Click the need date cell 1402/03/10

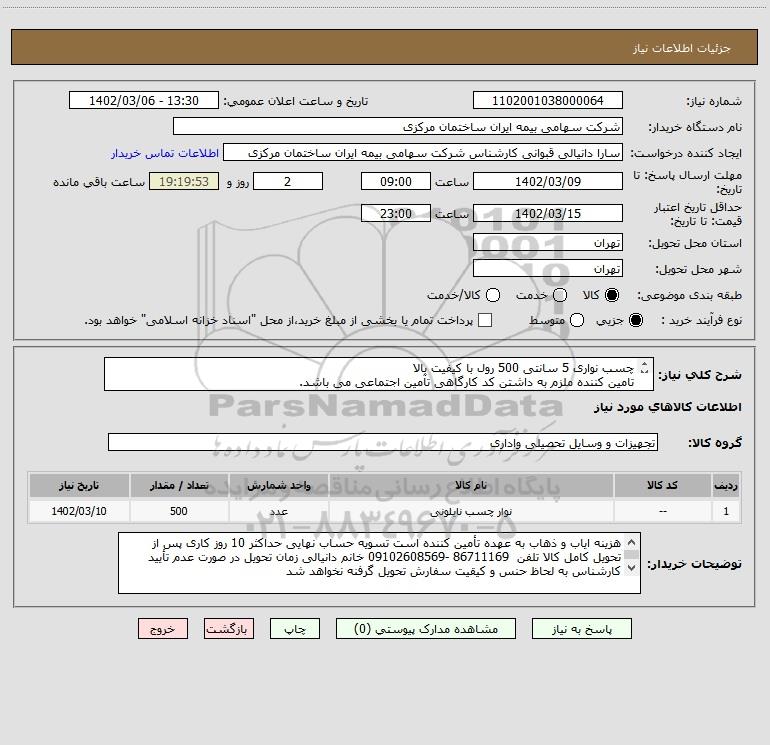[x=79, y=511]
